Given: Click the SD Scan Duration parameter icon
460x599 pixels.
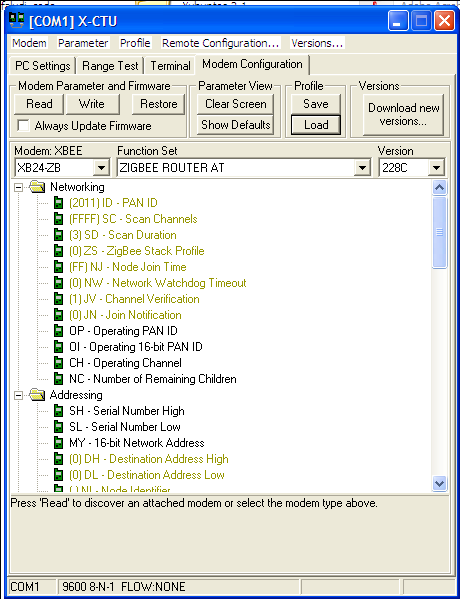Looking at the screenshot, I should [x=58, y=235].
